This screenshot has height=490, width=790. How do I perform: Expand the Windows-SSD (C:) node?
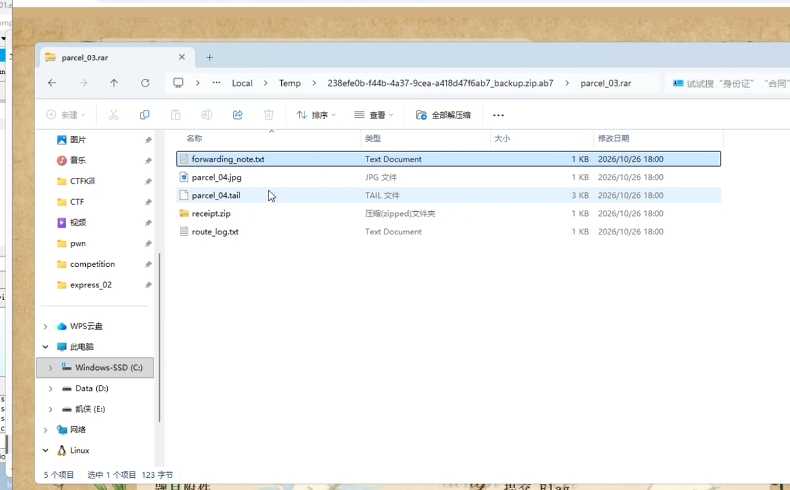(x=50, y=368)
